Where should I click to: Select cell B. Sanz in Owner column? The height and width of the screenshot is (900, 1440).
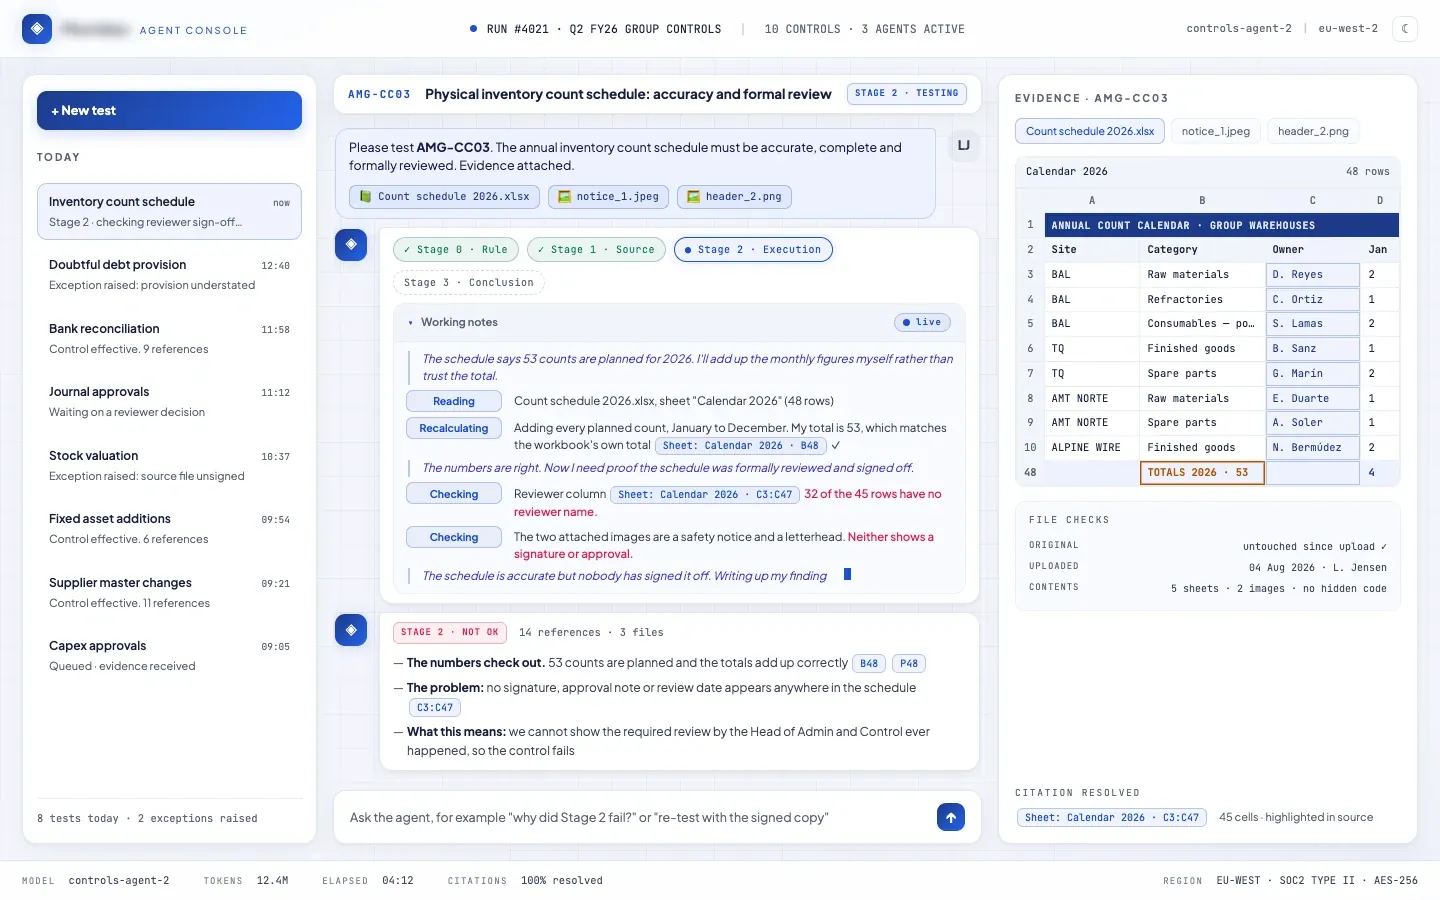1313,348
